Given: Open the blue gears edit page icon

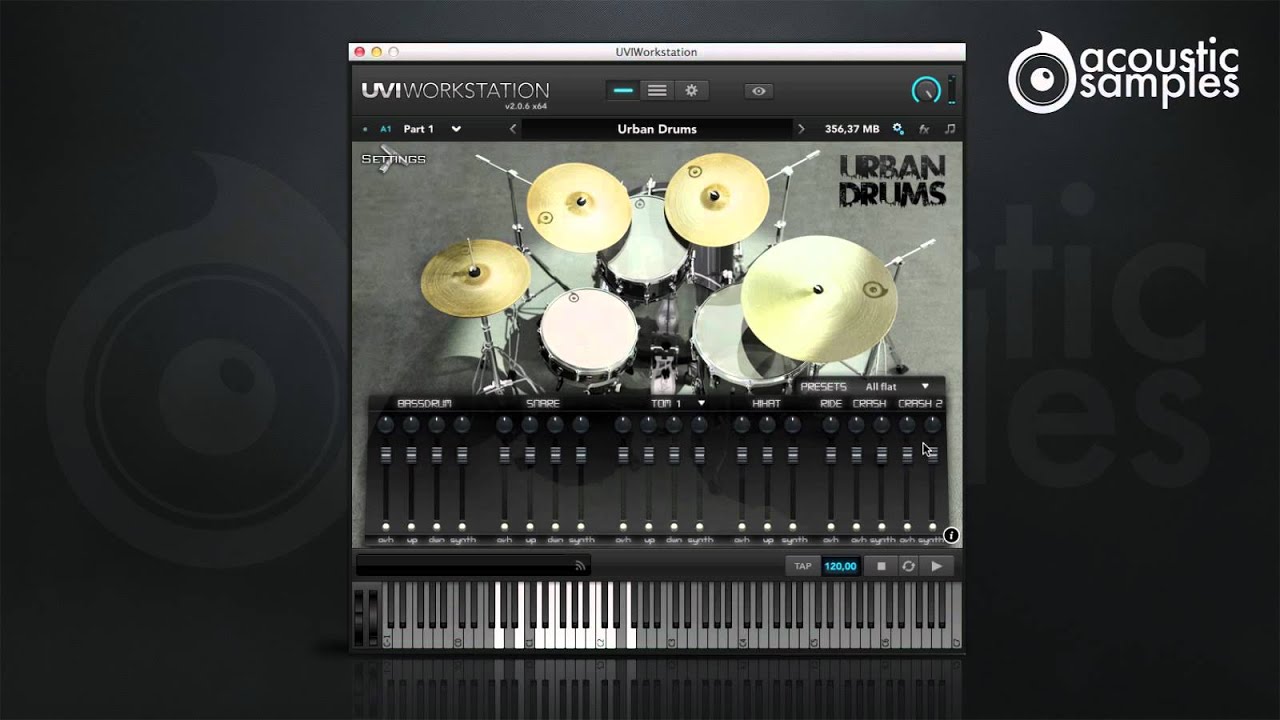Looking at the screenshot, I should 898,129.
